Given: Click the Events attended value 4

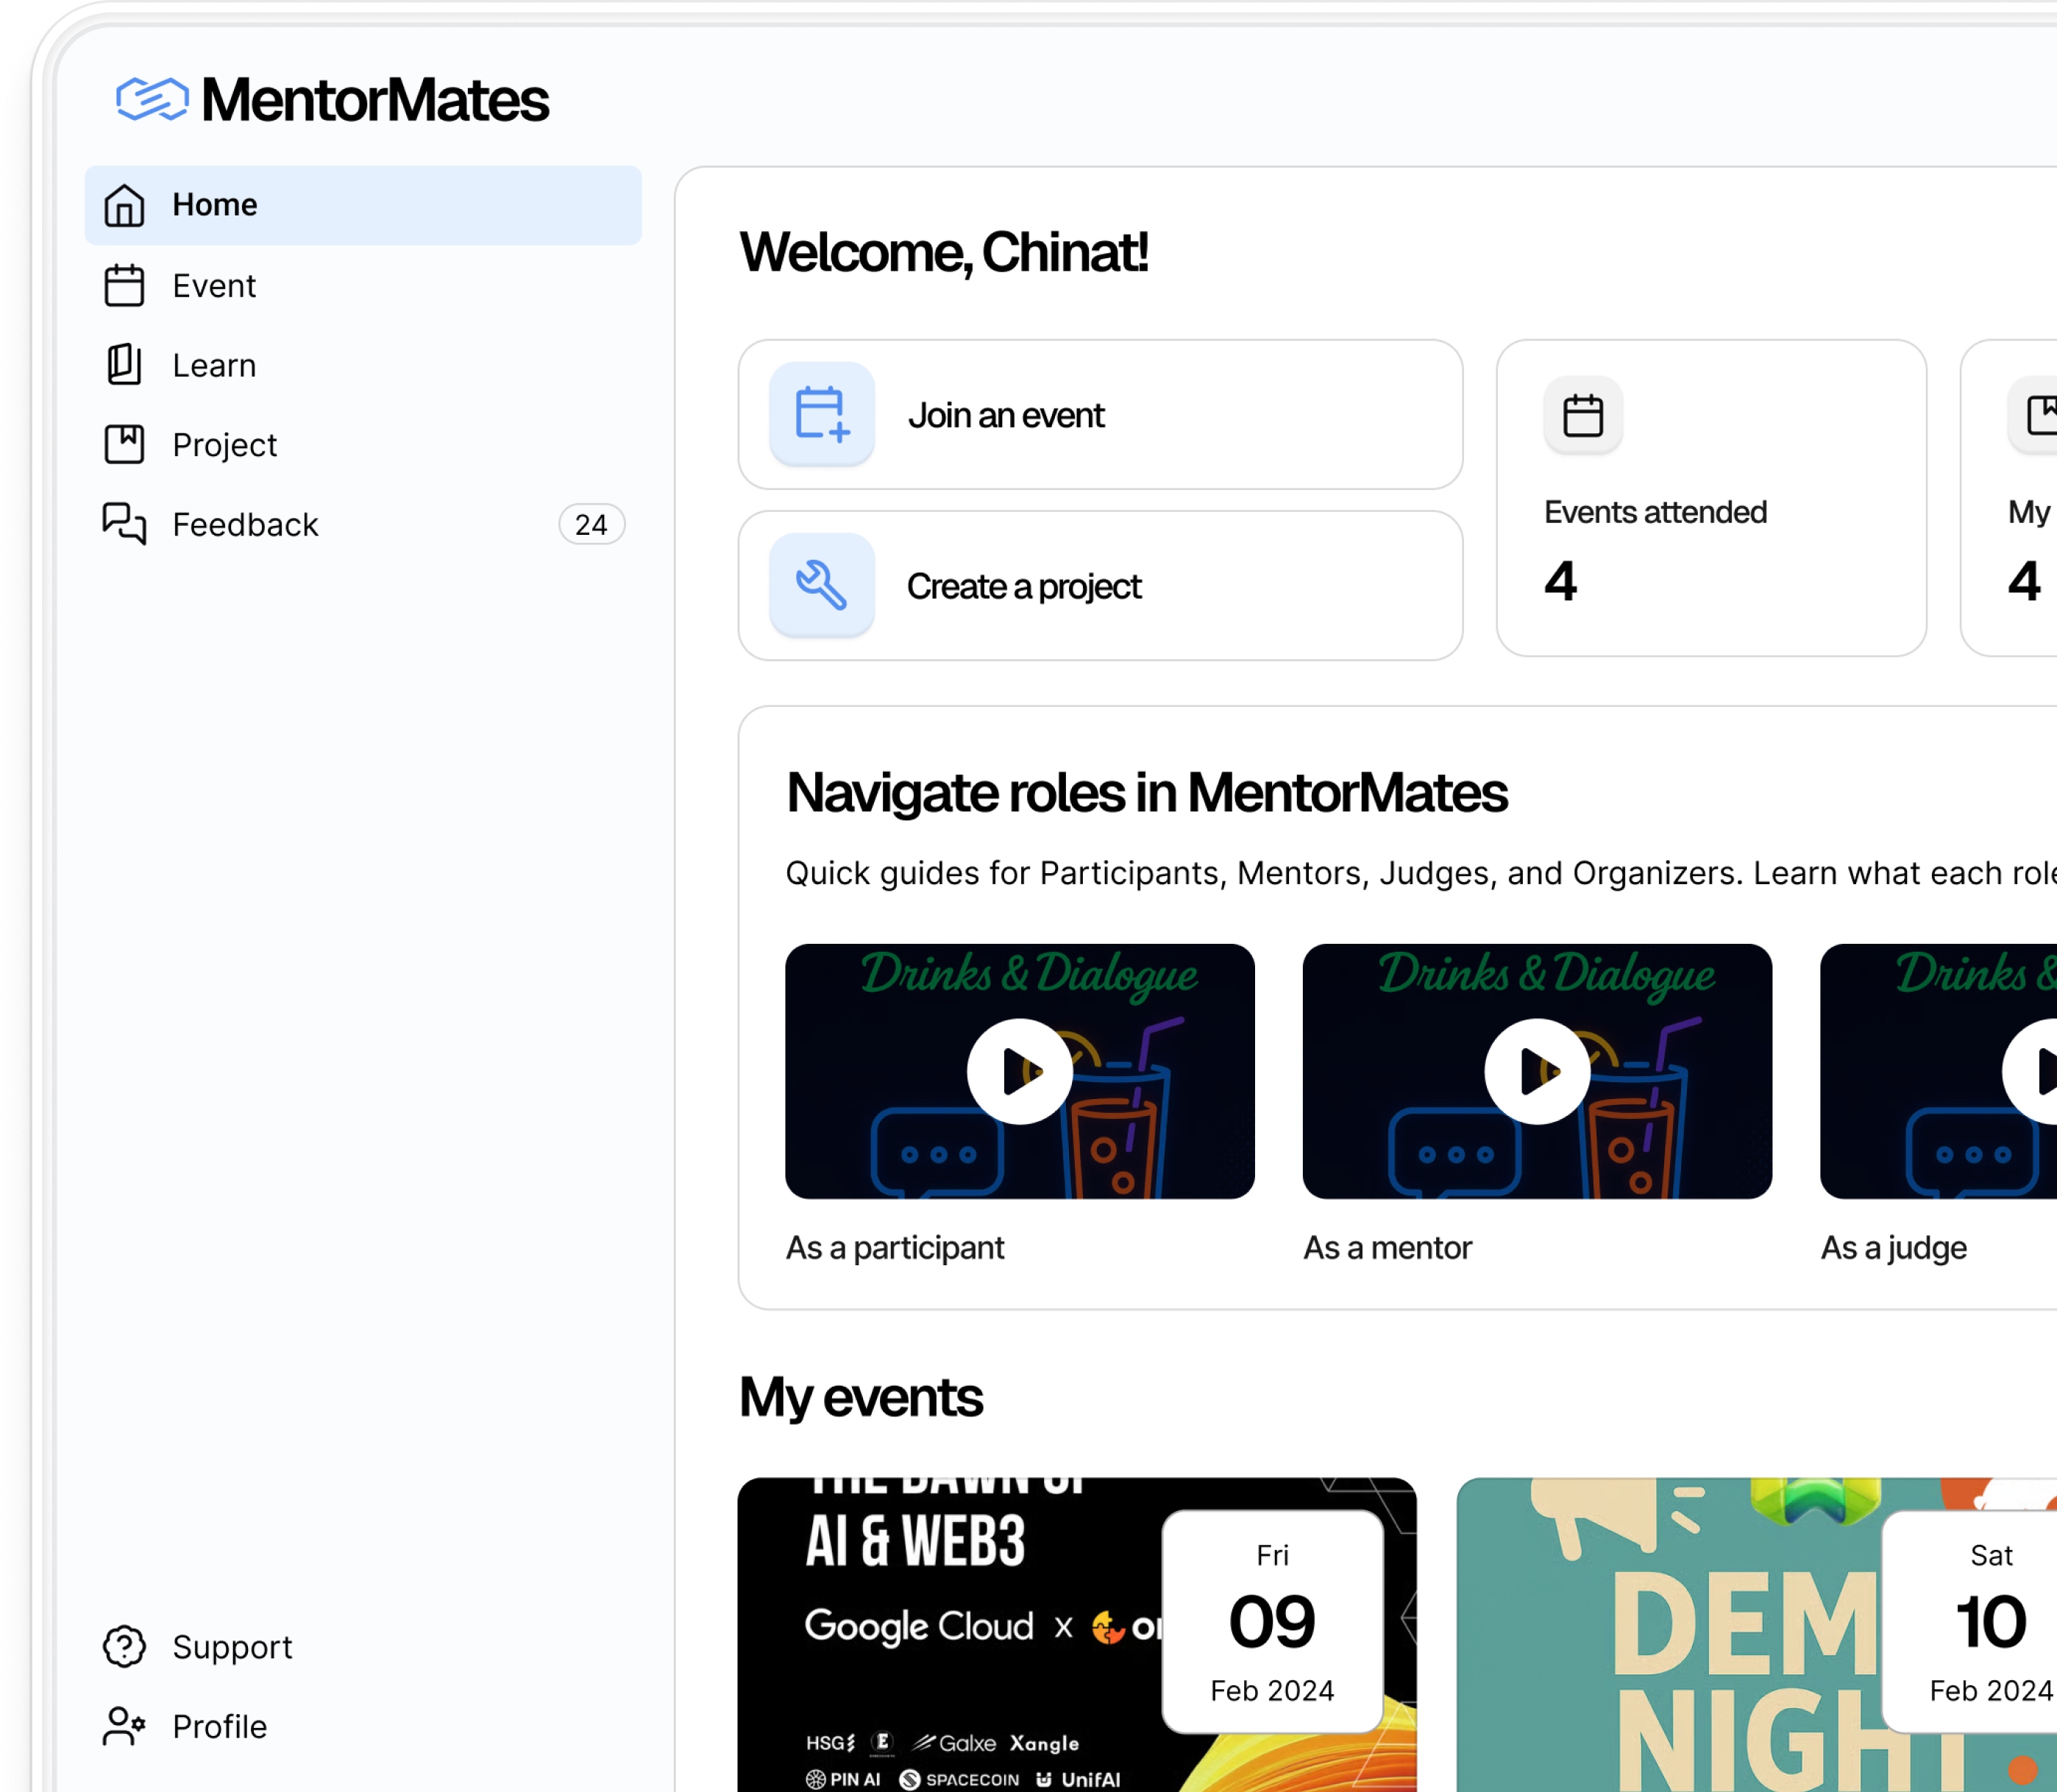Looking at the screenshot, I should [x=1561, y=581].
